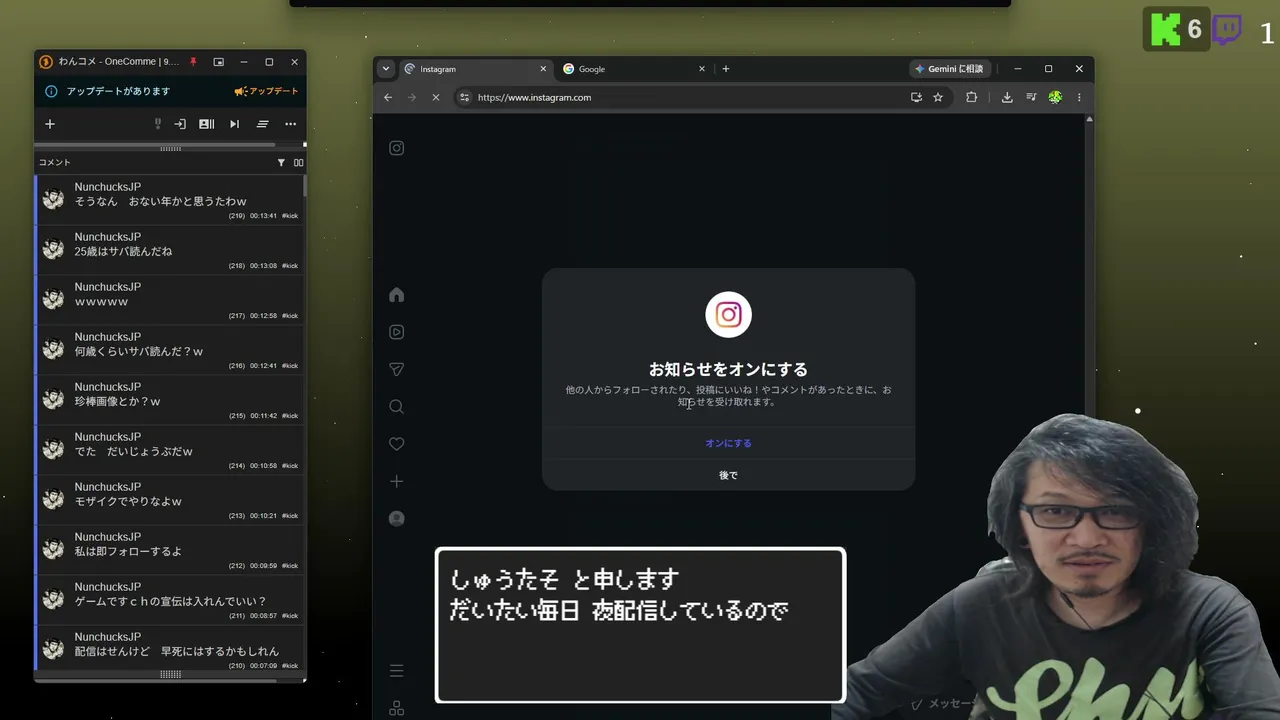
Task: Click the Instagram create post plus icon
Action: coord(397,481)
